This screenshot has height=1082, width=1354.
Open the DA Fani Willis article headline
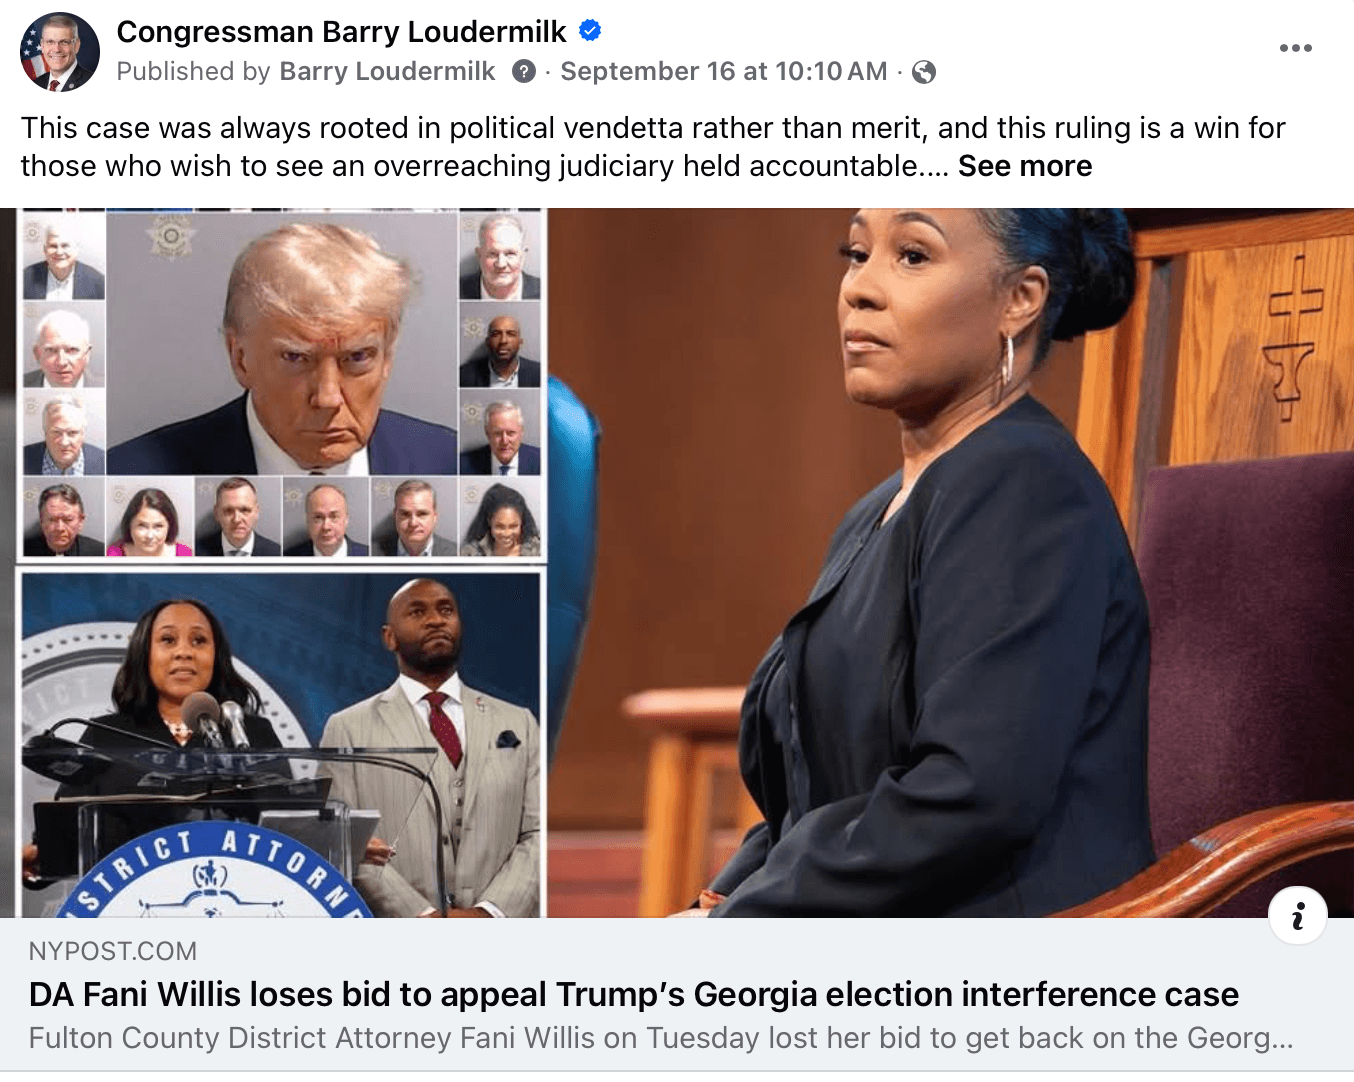(x=634, y=995)
